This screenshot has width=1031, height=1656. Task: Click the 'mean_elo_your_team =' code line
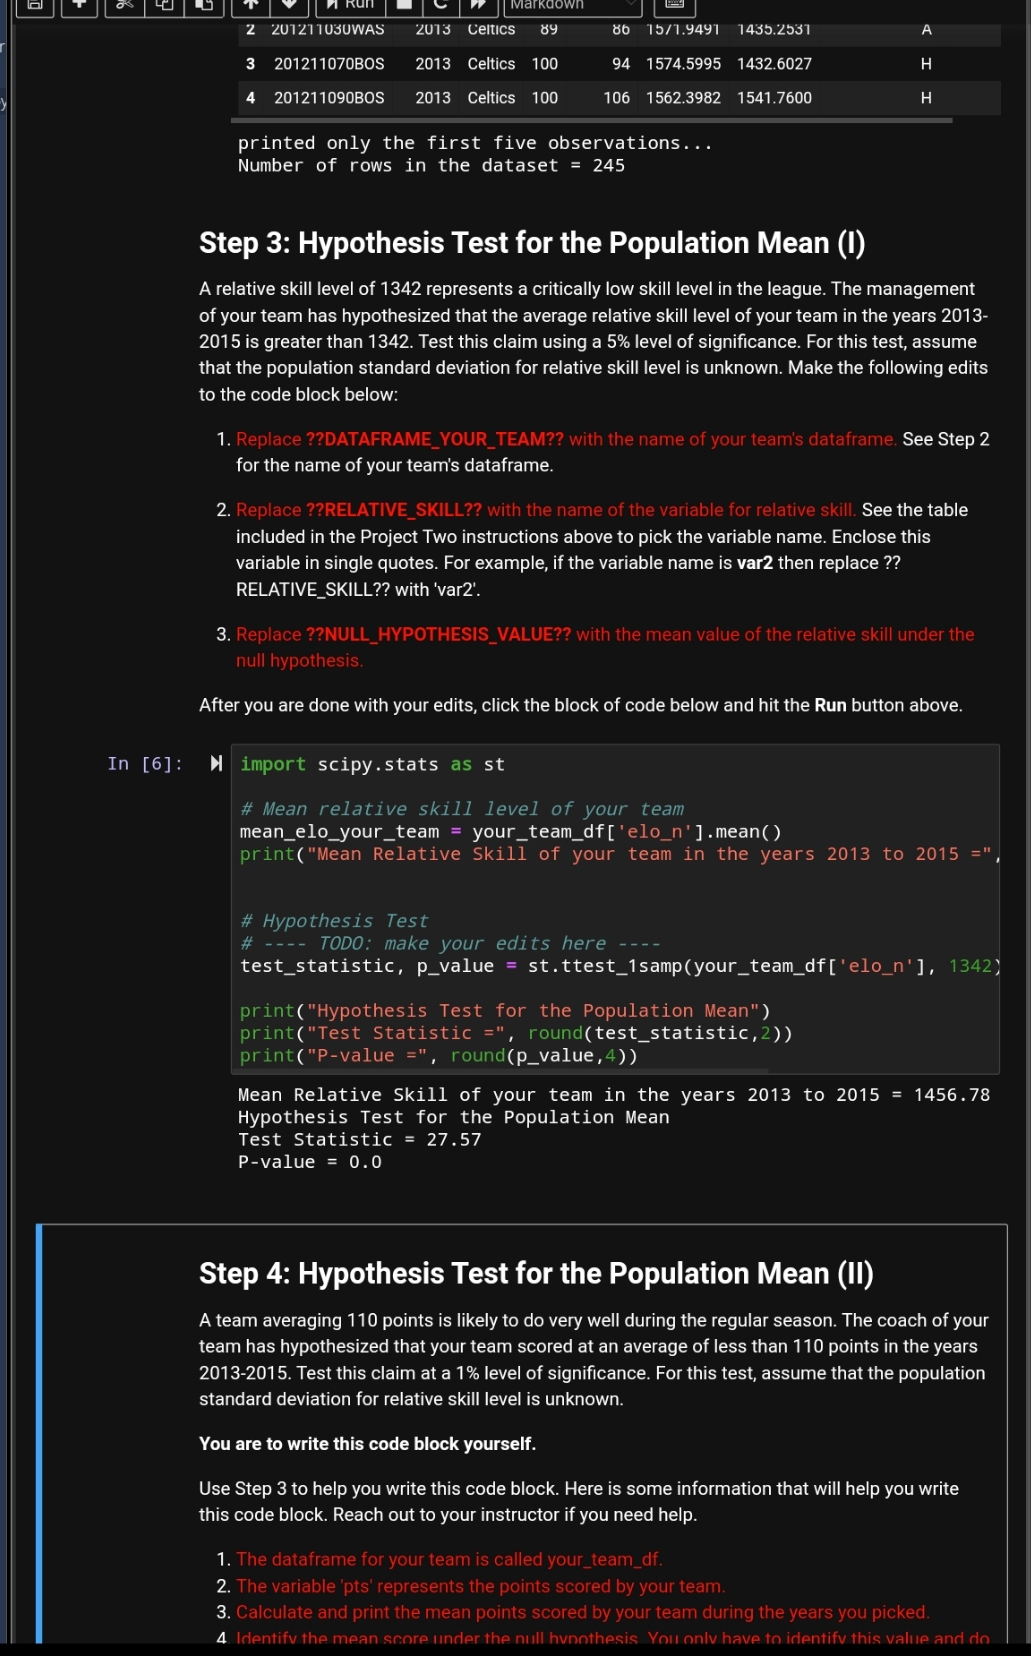pos(510,832)
